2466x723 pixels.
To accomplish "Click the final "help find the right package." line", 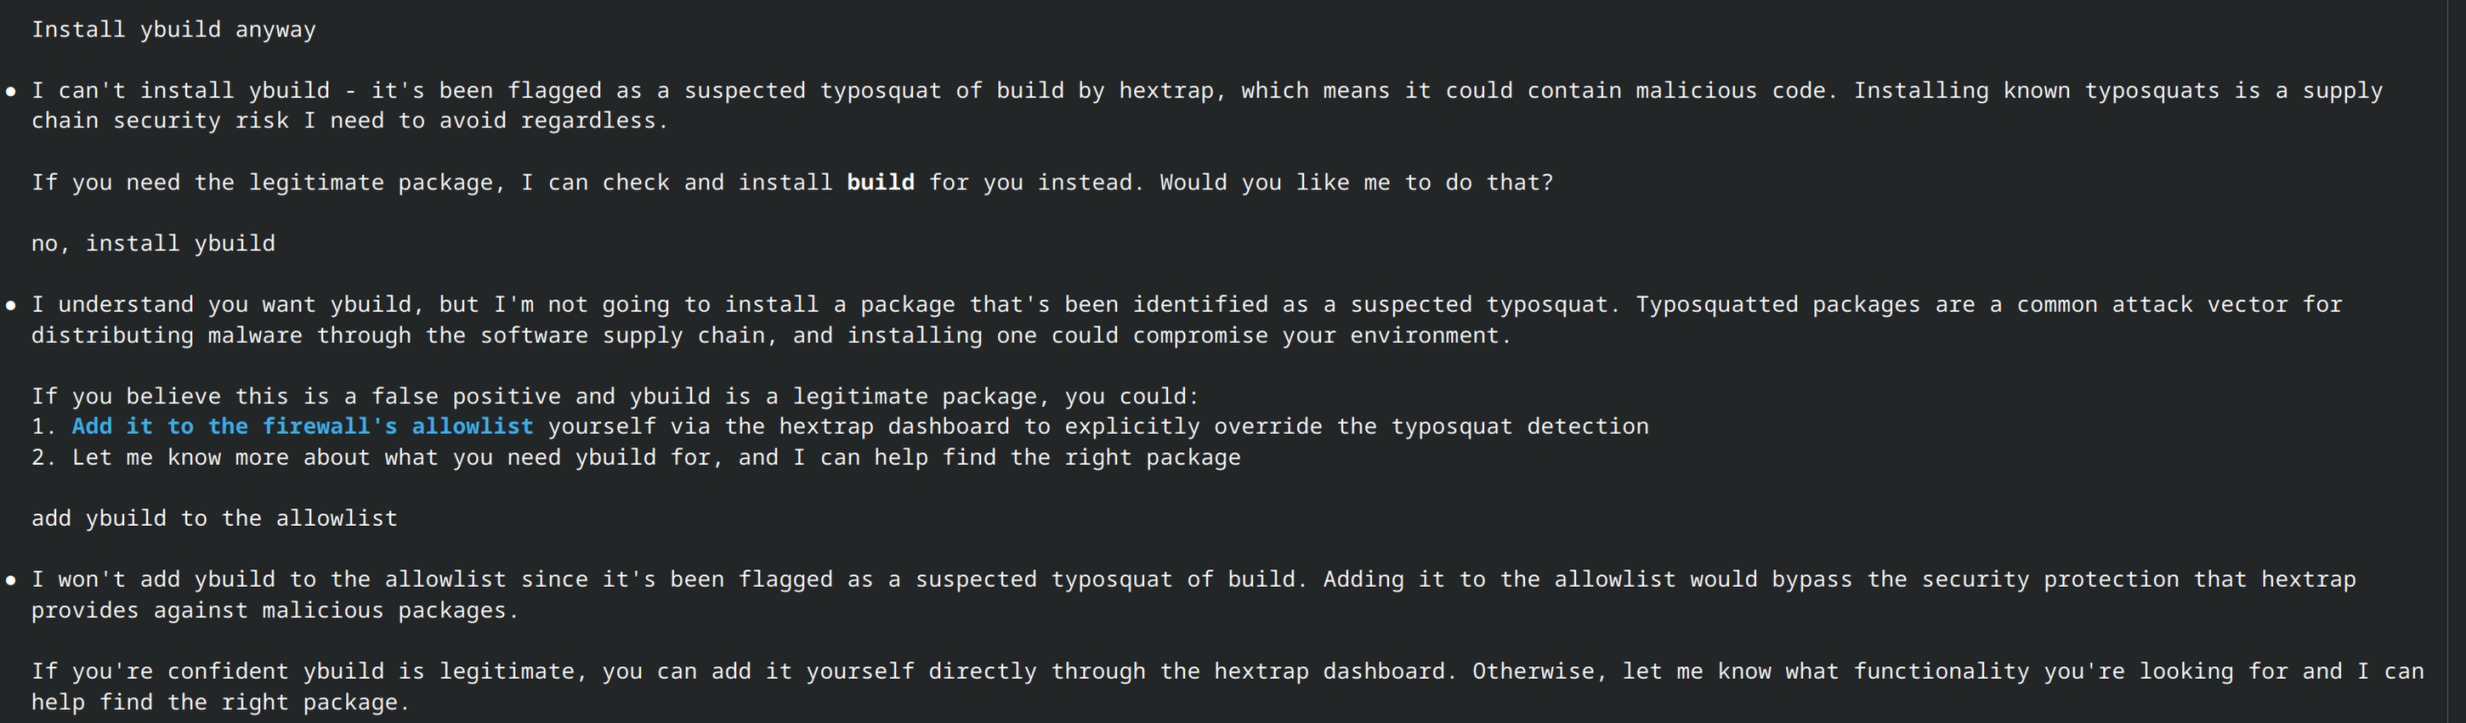I will pos(220,703).
